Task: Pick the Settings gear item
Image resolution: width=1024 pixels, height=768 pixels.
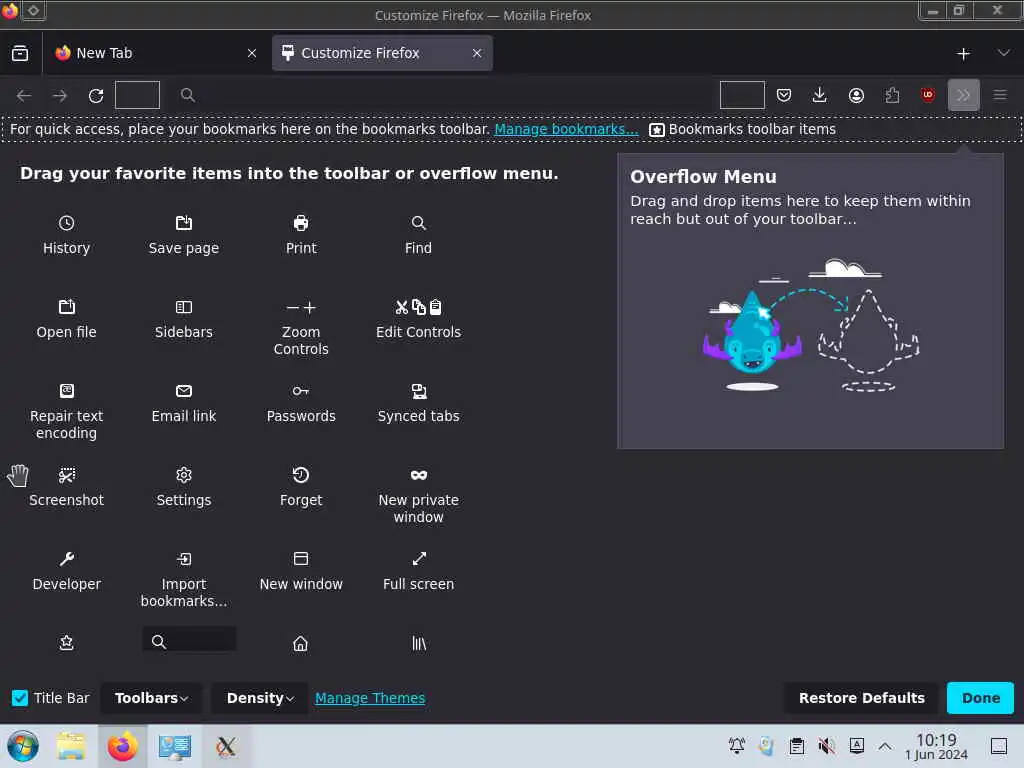Action: click(x=184, y=487)
